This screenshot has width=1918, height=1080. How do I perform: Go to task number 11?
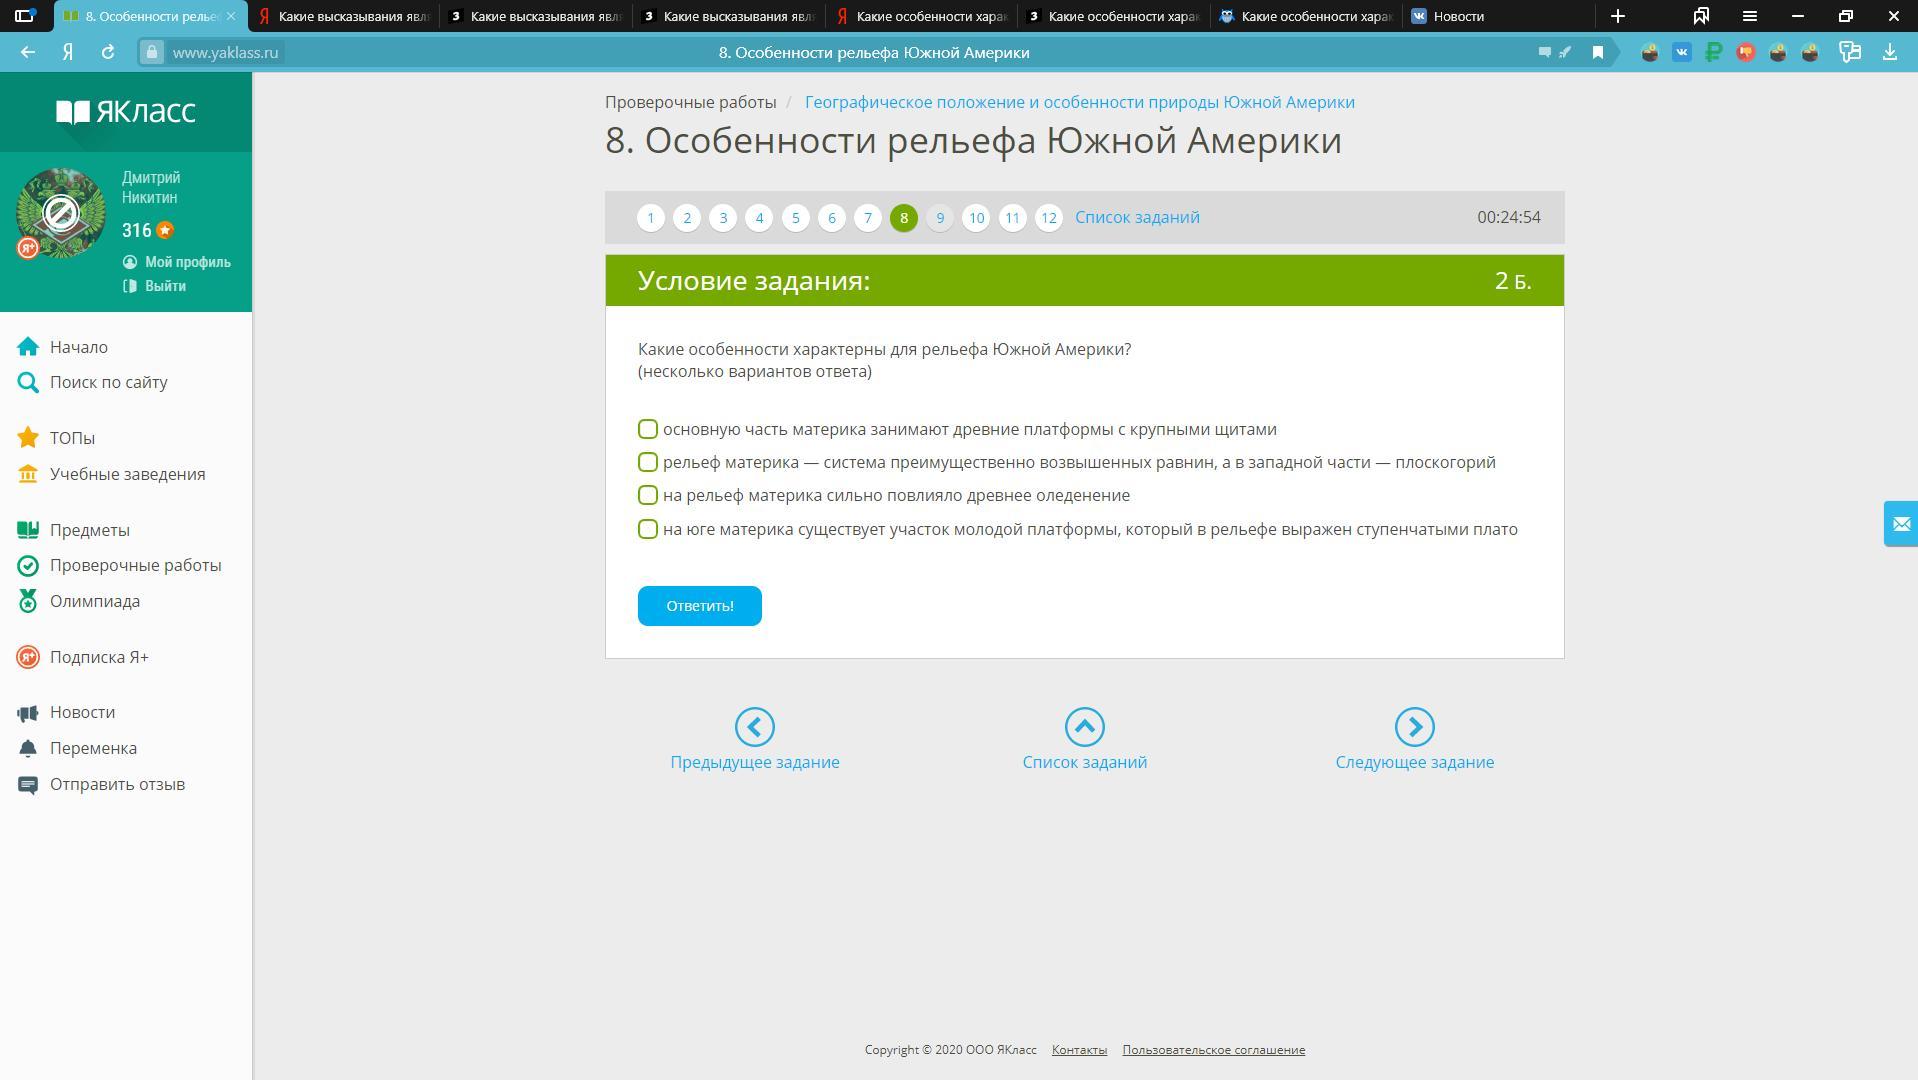click(x=1013, y=217)
